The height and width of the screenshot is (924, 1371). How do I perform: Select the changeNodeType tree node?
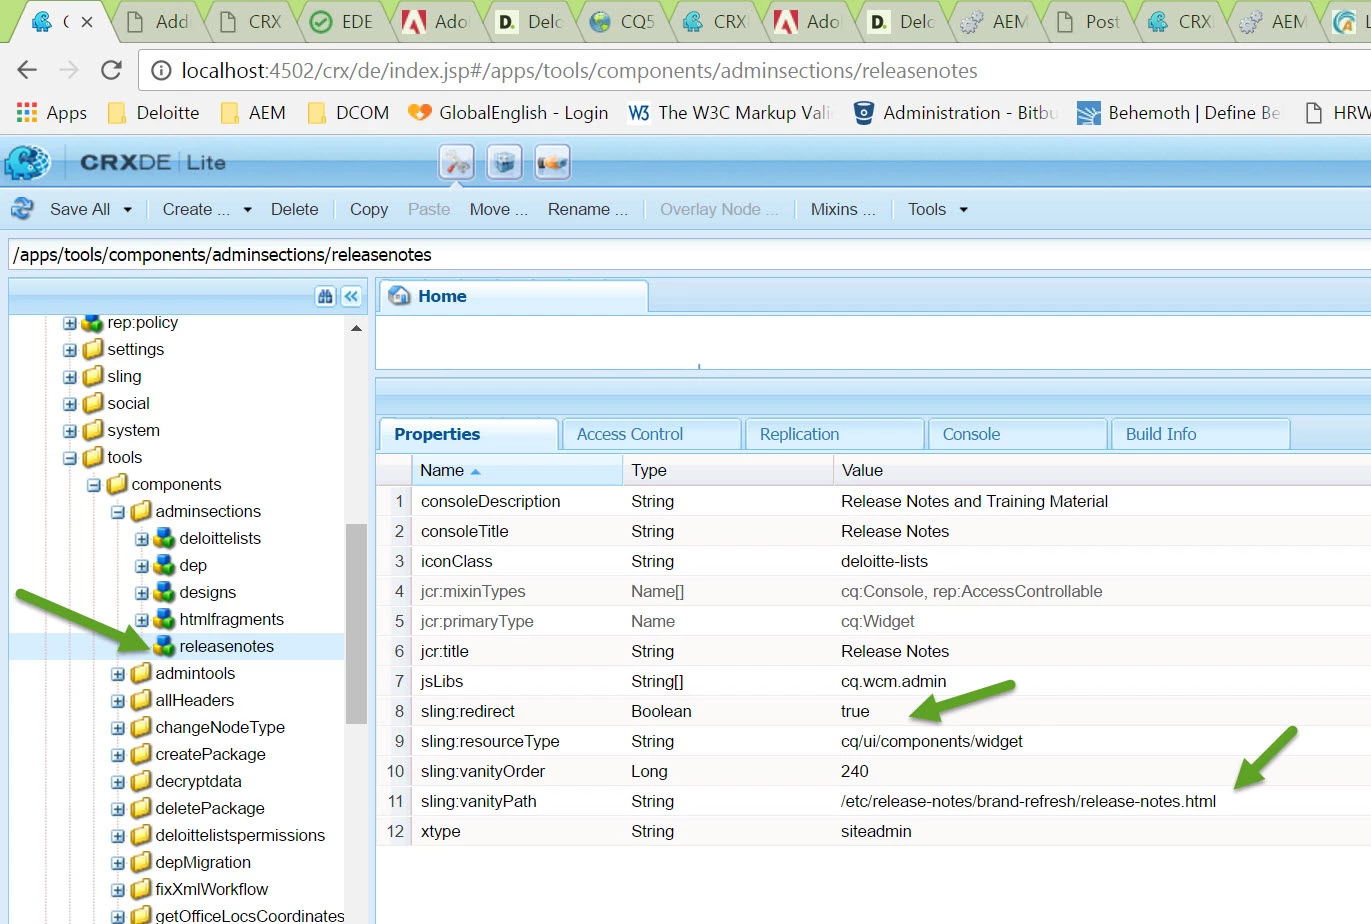coord(220,727)
